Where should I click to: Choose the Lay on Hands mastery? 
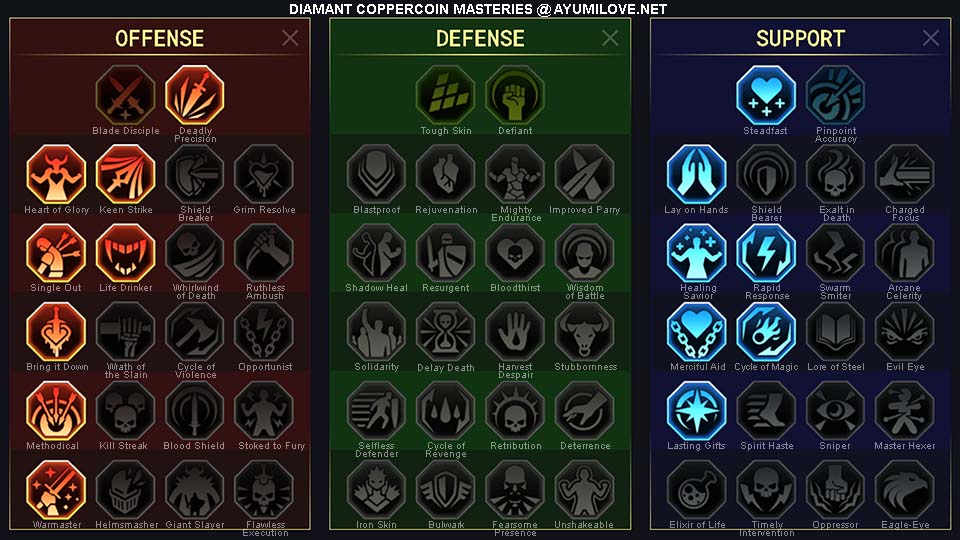coord(696,174)
